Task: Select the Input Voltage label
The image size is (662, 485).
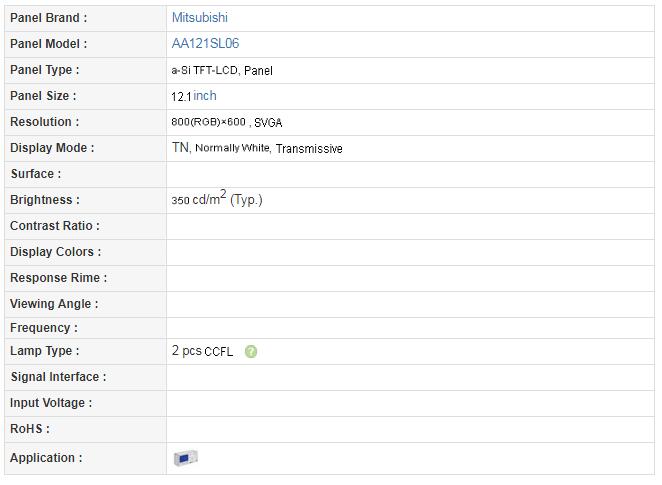Action: 51,403
